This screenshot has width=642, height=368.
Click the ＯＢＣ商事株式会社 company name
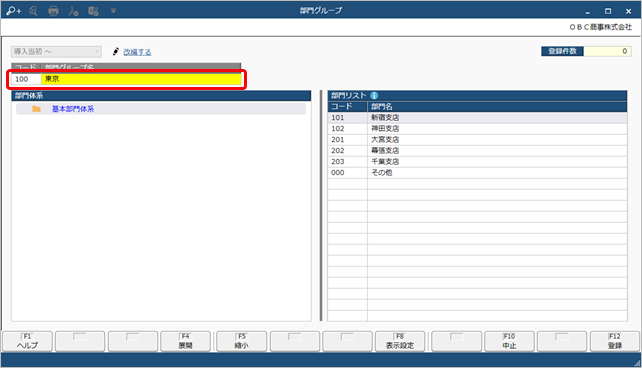point(601,27)
